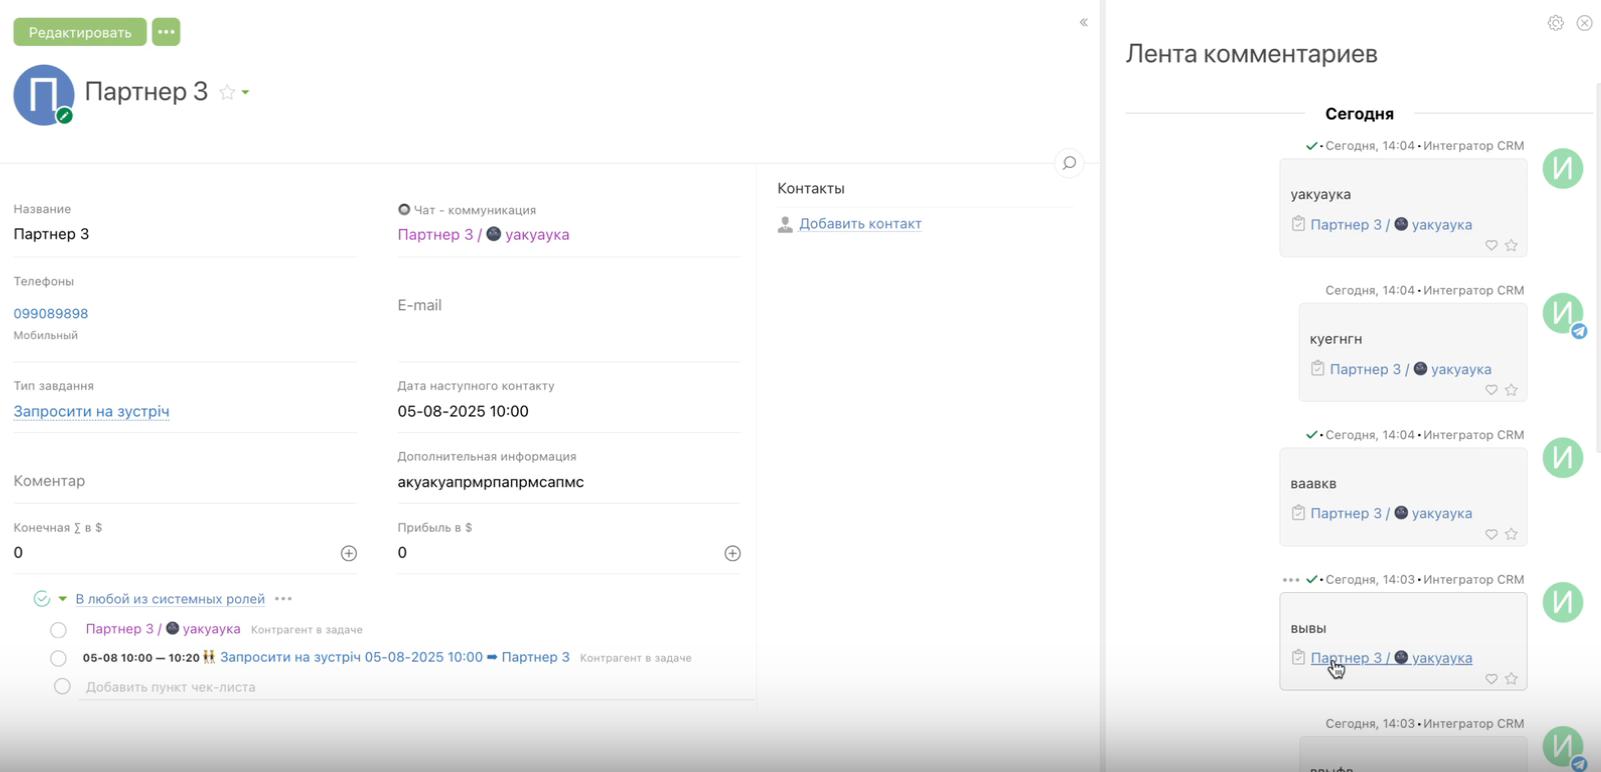Open comment feed settings gear

[1555, 23]
